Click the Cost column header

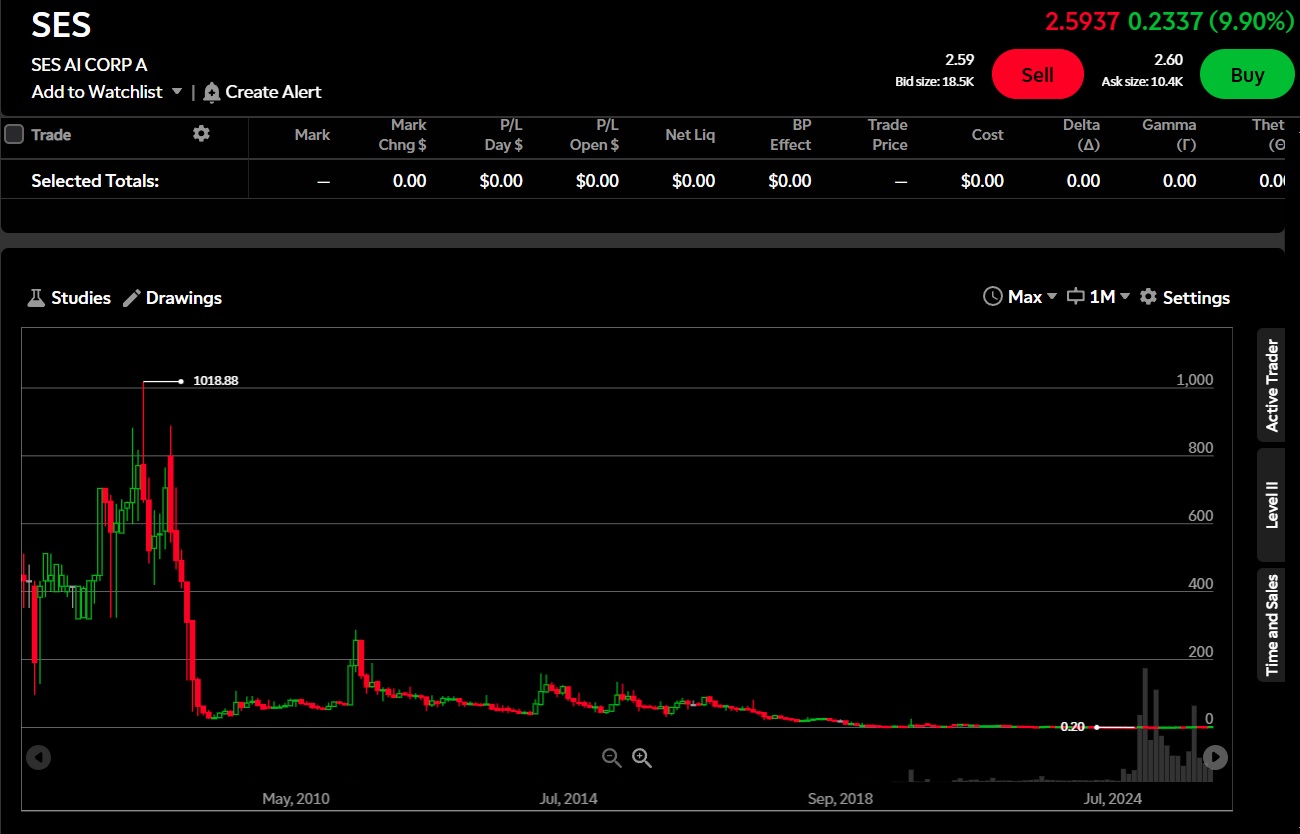987,135
